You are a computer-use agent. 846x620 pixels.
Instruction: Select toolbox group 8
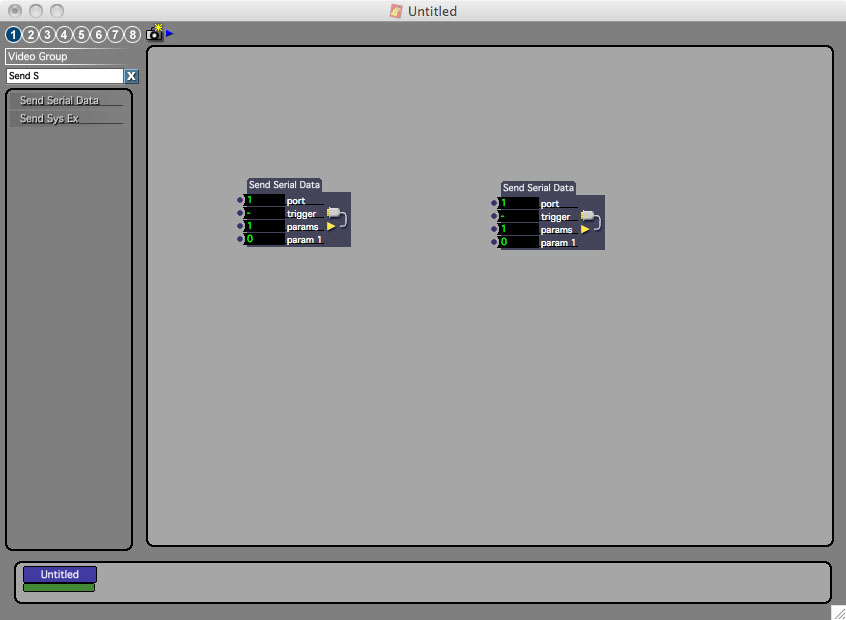click(132, 35)
